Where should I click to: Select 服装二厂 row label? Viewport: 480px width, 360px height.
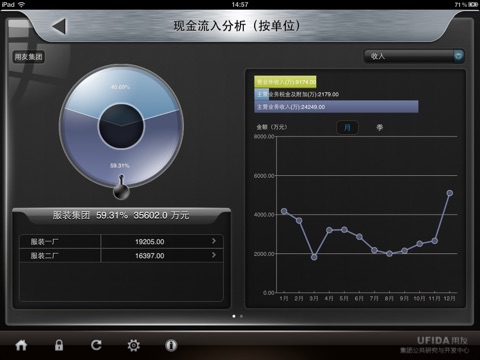45,256
